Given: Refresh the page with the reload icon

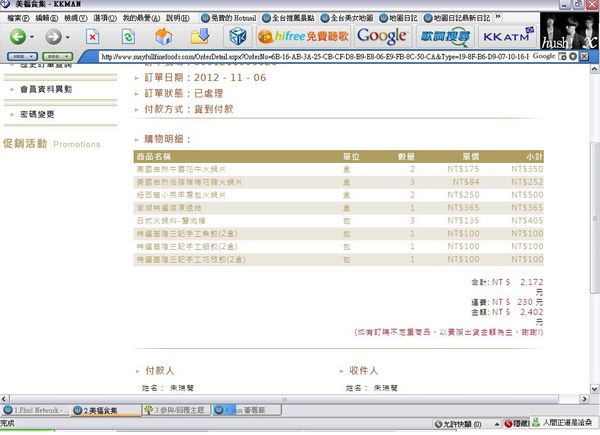Looking at the screenshot, I should [x=129, y=37].
